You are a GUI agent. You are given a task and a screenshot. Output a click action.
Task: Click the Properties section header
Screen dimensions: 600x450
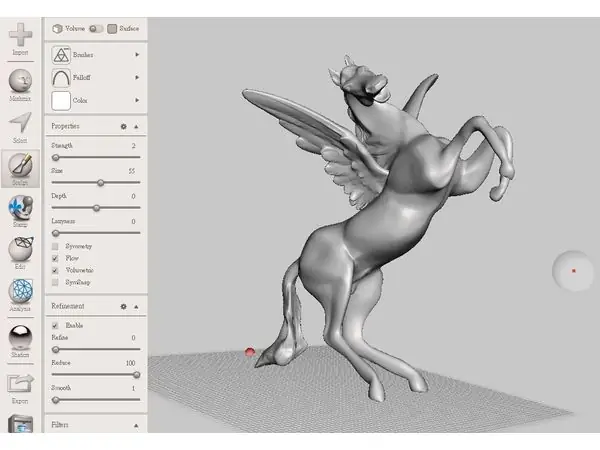pos(96,126)
